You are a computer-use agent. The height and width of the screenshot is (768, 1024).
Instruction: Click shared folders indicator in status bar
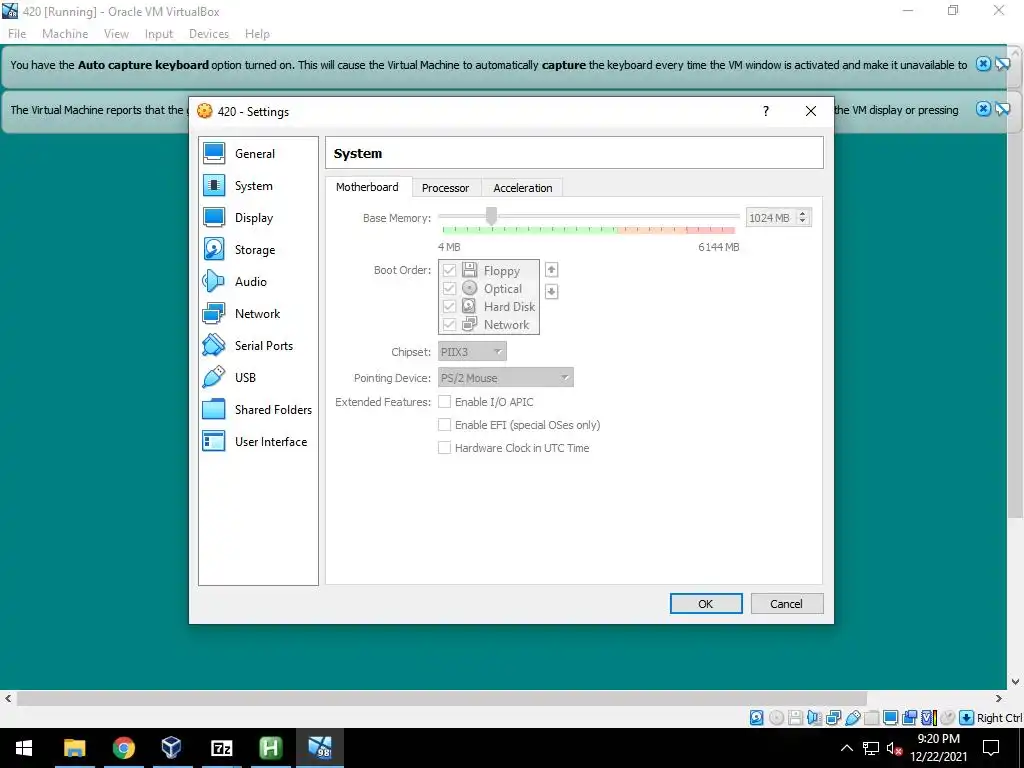pyautogui.click(x=871, y=718)
